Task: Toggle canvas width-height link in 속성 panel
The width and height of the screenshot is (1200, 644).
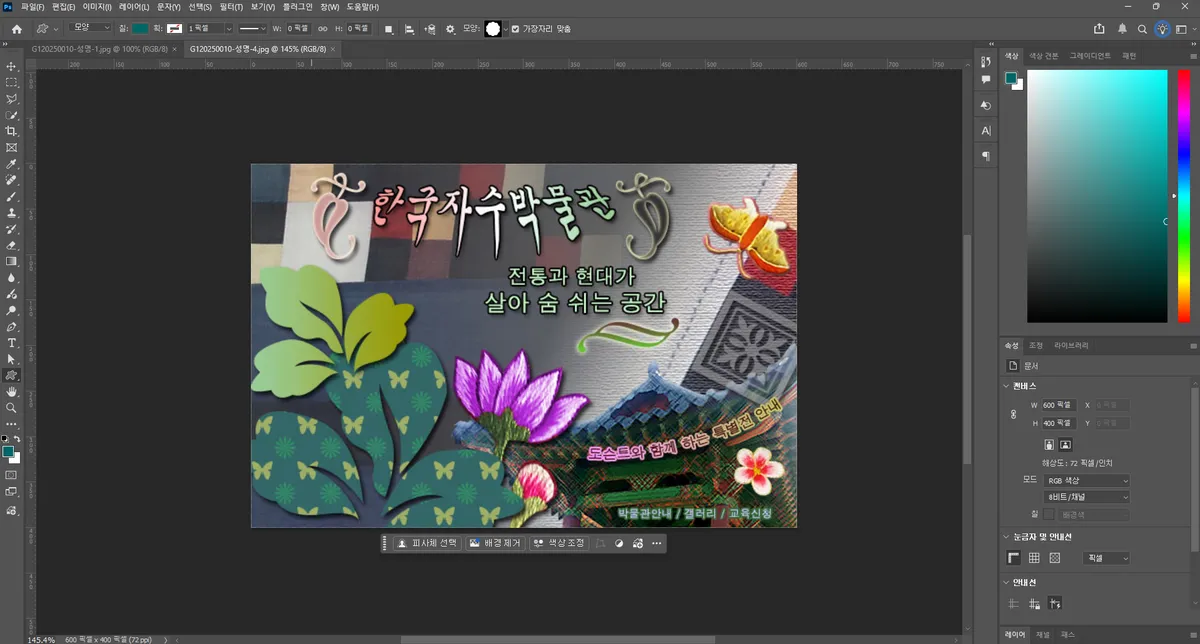Action: (1014, 414)
